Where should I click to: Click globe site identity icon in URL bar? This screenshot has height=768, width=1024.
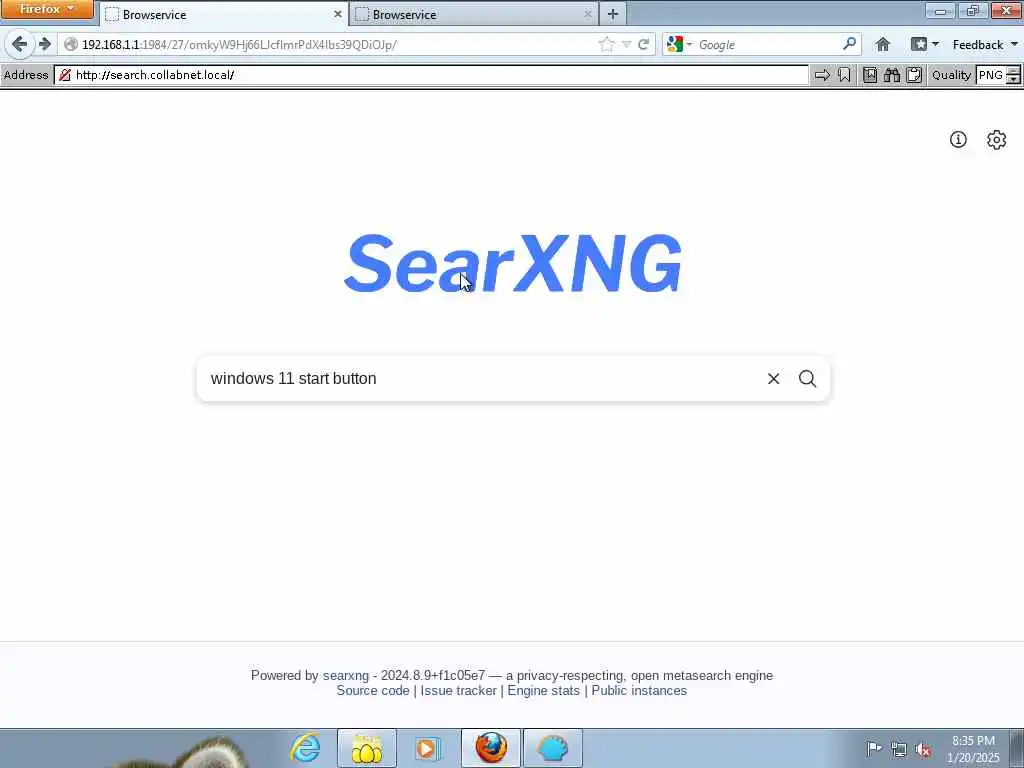click(71, 44)
